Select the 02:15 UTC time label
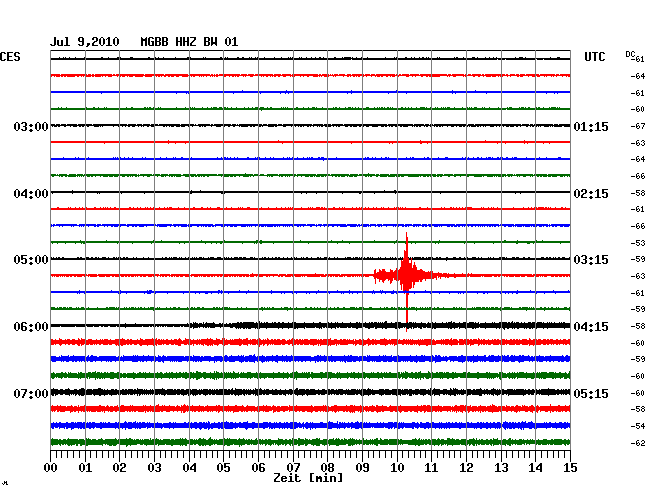 [x=591, y=194]
